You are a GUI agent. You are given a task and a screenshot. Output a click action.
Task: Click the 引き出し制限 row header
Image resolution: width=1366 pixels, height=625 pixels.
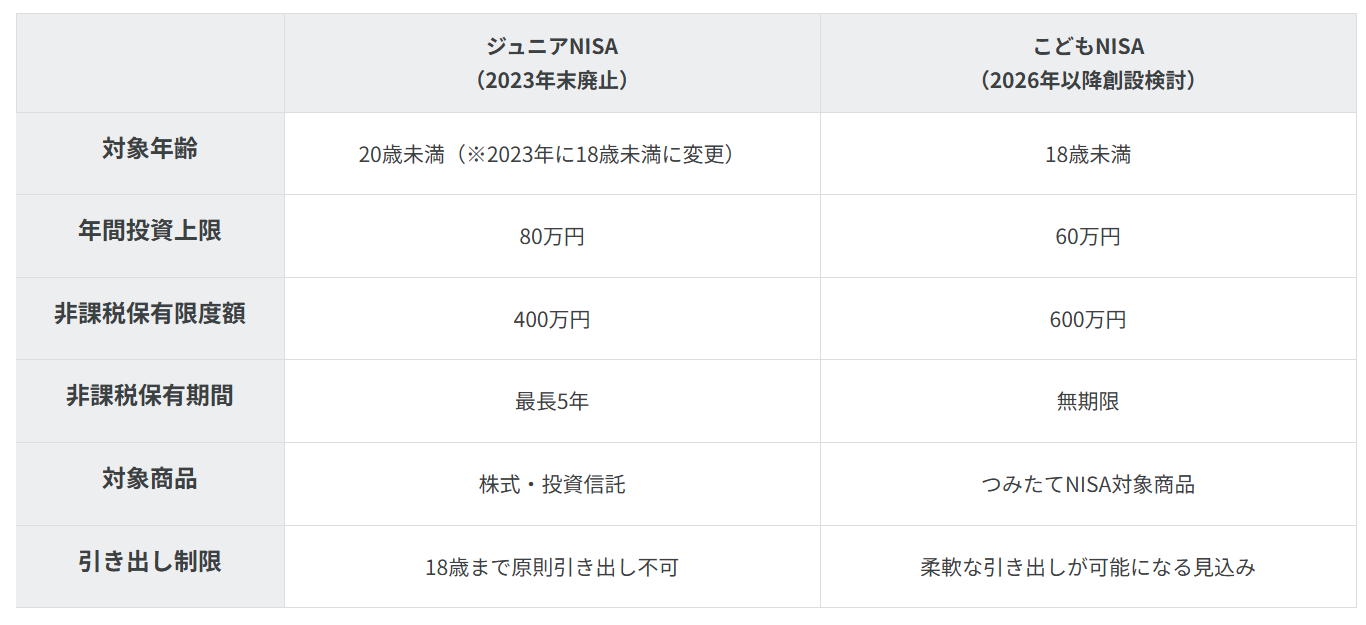(x=150, y=563)
